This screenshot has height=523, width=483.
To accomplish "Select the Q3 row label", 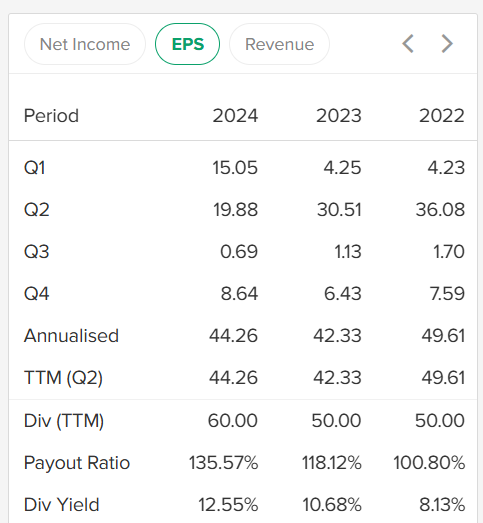I will point(37,251).
